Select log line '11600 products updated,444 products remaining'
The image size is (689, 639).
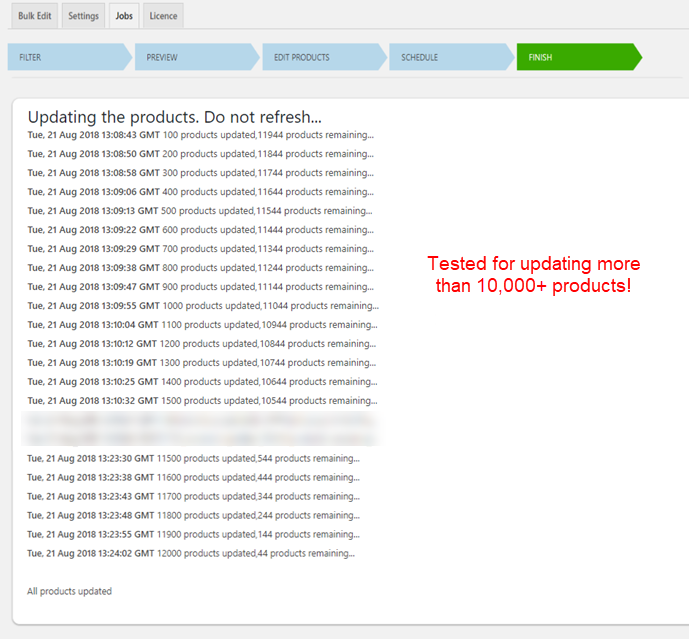click(193, 477)
